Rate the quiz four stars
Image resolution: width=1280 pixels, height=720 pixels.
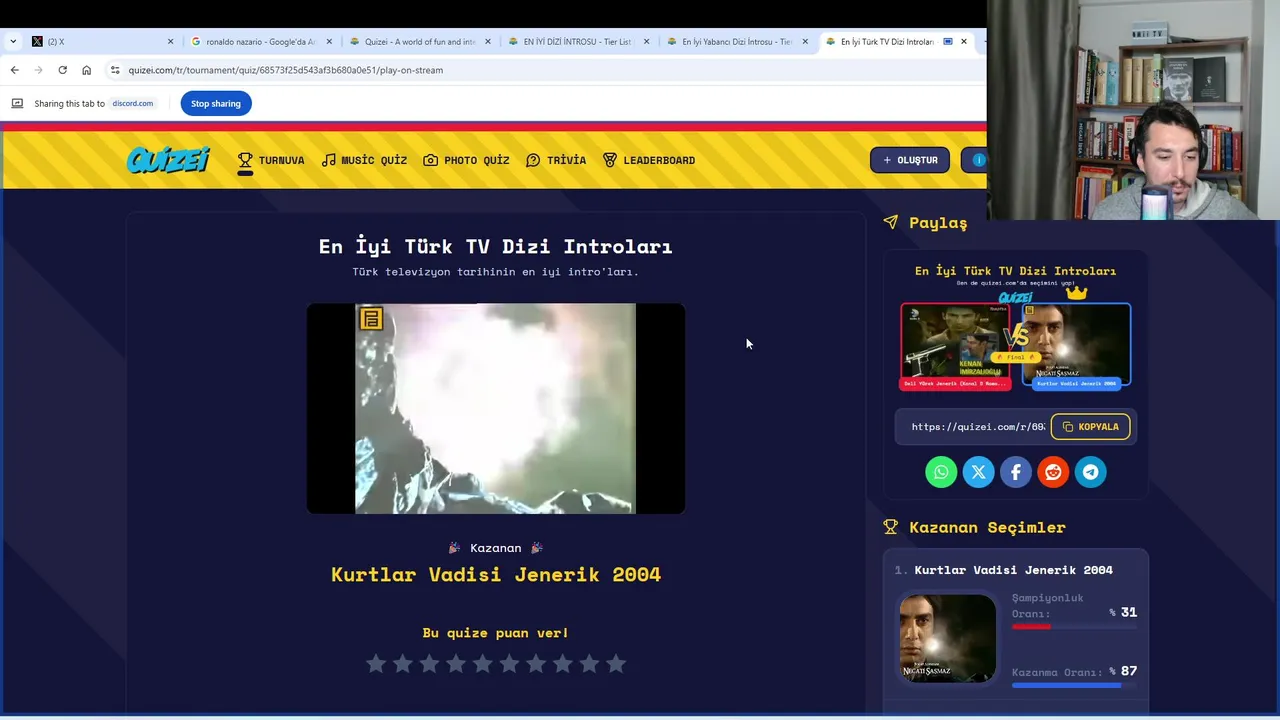pos(456,664)
